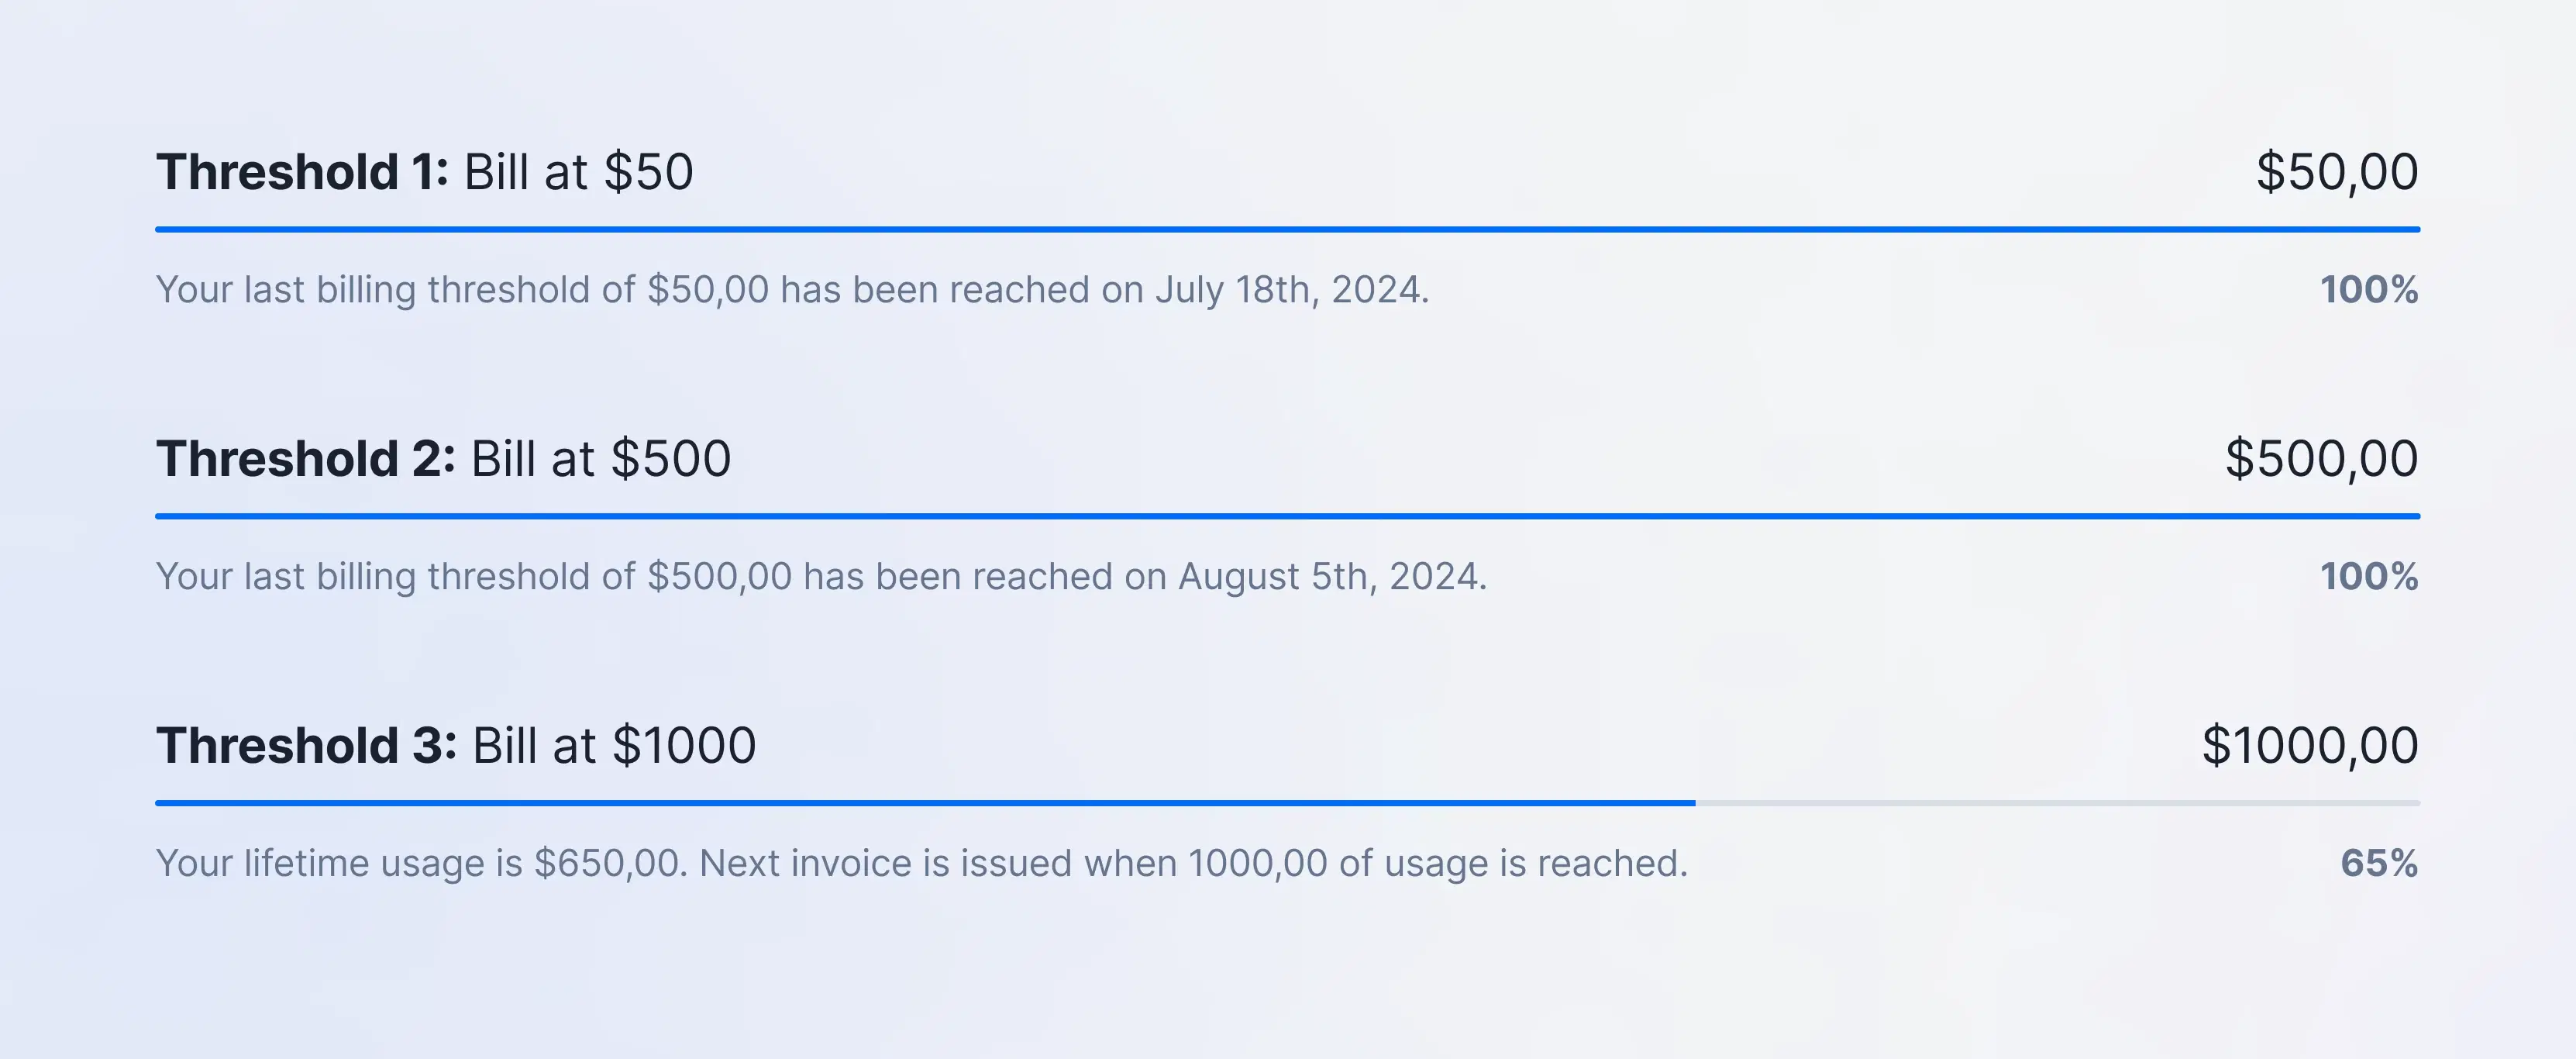Screen dimensions: 2576x1059
Task: Click the filled blue part of Threshold 3 bar
Action: (x=925, y=803)
